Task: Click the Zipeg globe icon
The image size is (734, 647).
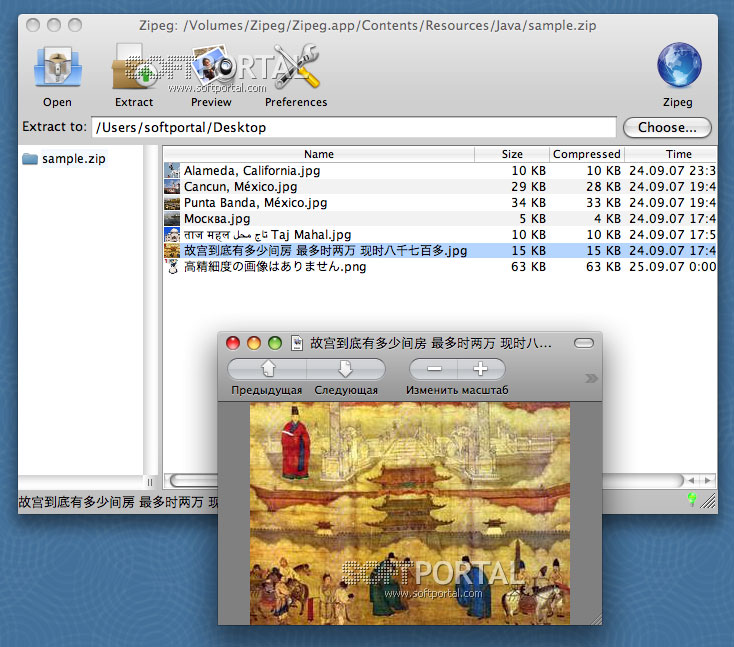Action: (x=679, y=65)
